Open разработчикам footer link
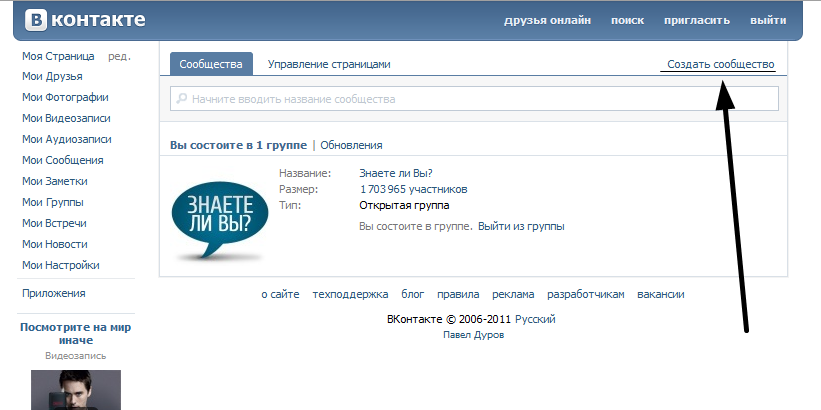The height and width of the screenshot is (410, 821). coord(586,294)
